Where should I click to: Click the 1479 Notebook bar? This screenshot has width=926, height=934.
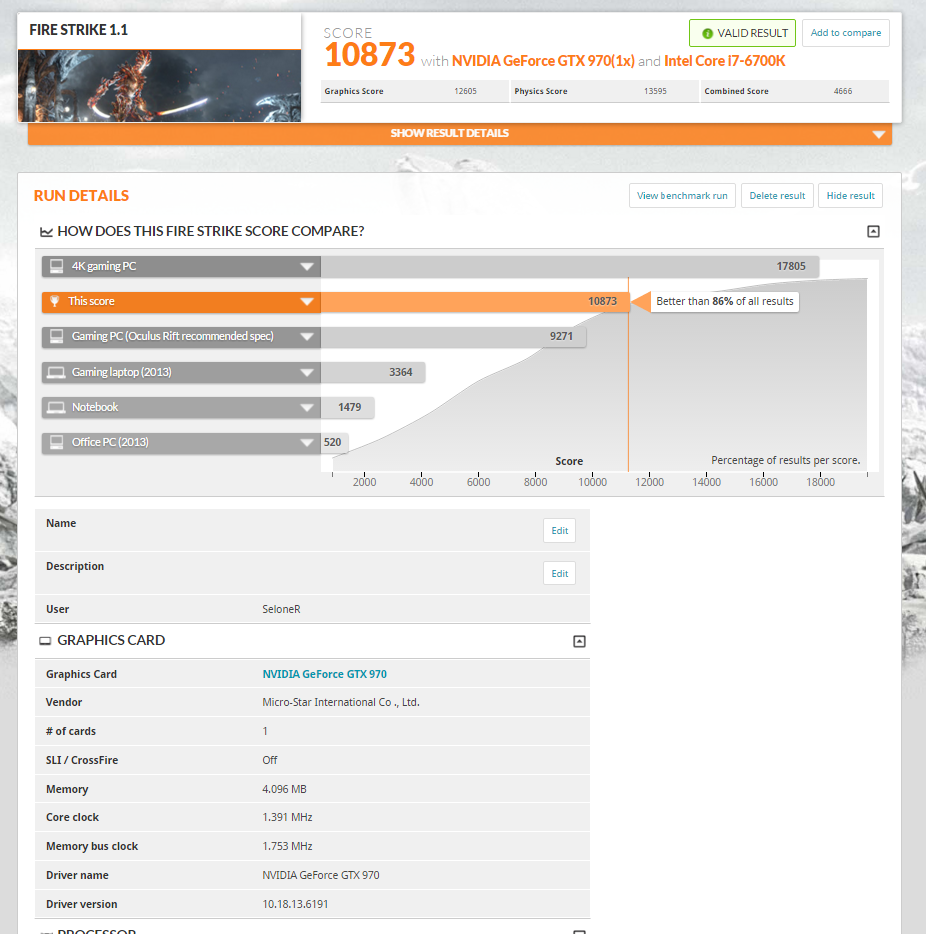(x=347, y=407)
